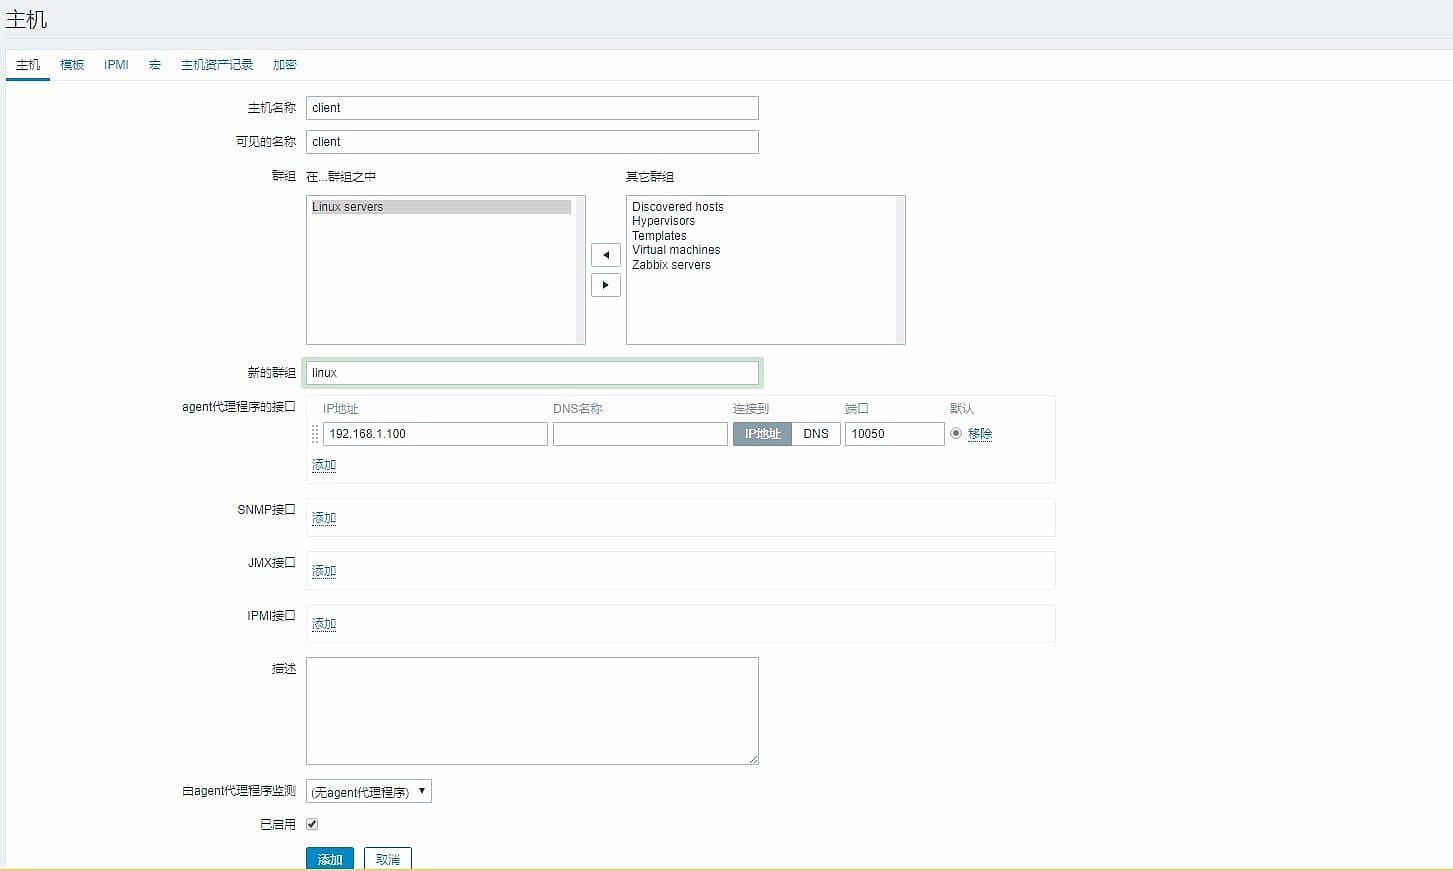
Task: Click the 移除 link for agent interface
Action: tap(980, 434)
